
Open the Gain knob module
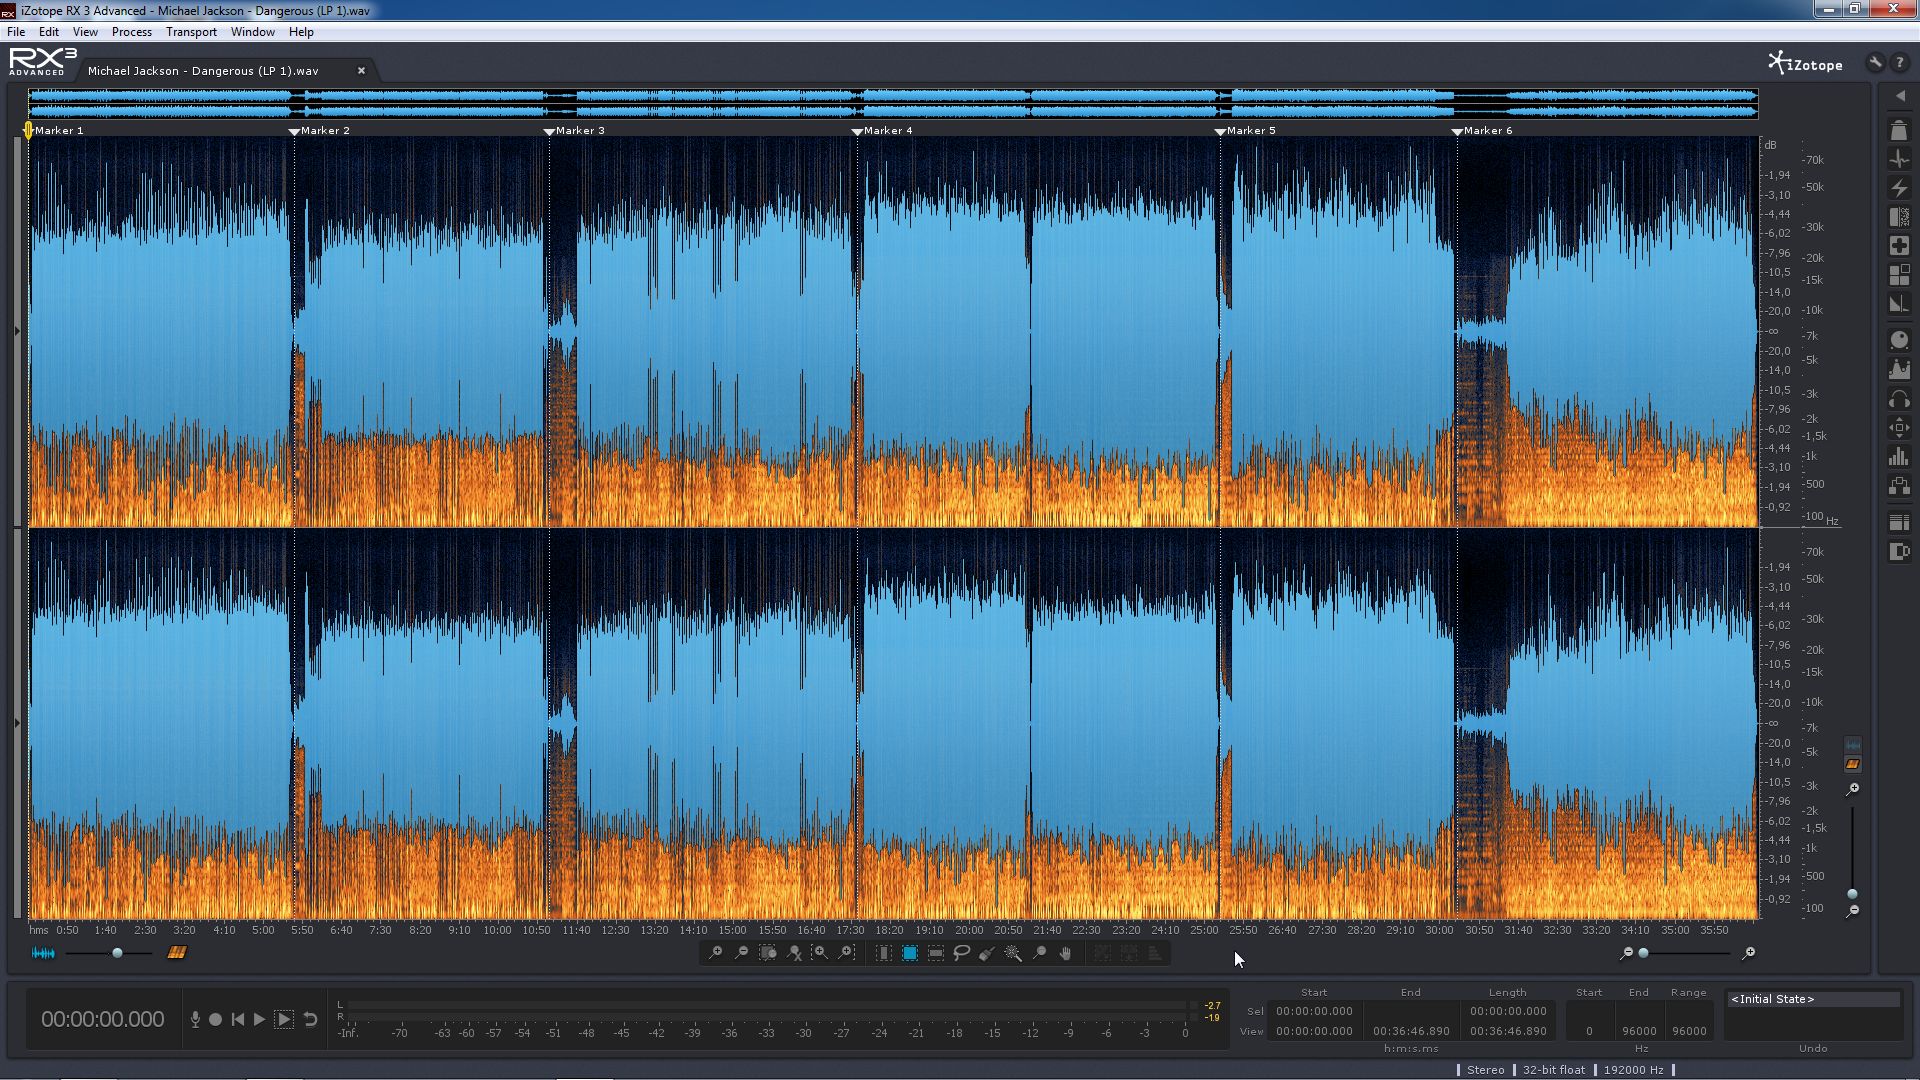[x=1899, y=340]
